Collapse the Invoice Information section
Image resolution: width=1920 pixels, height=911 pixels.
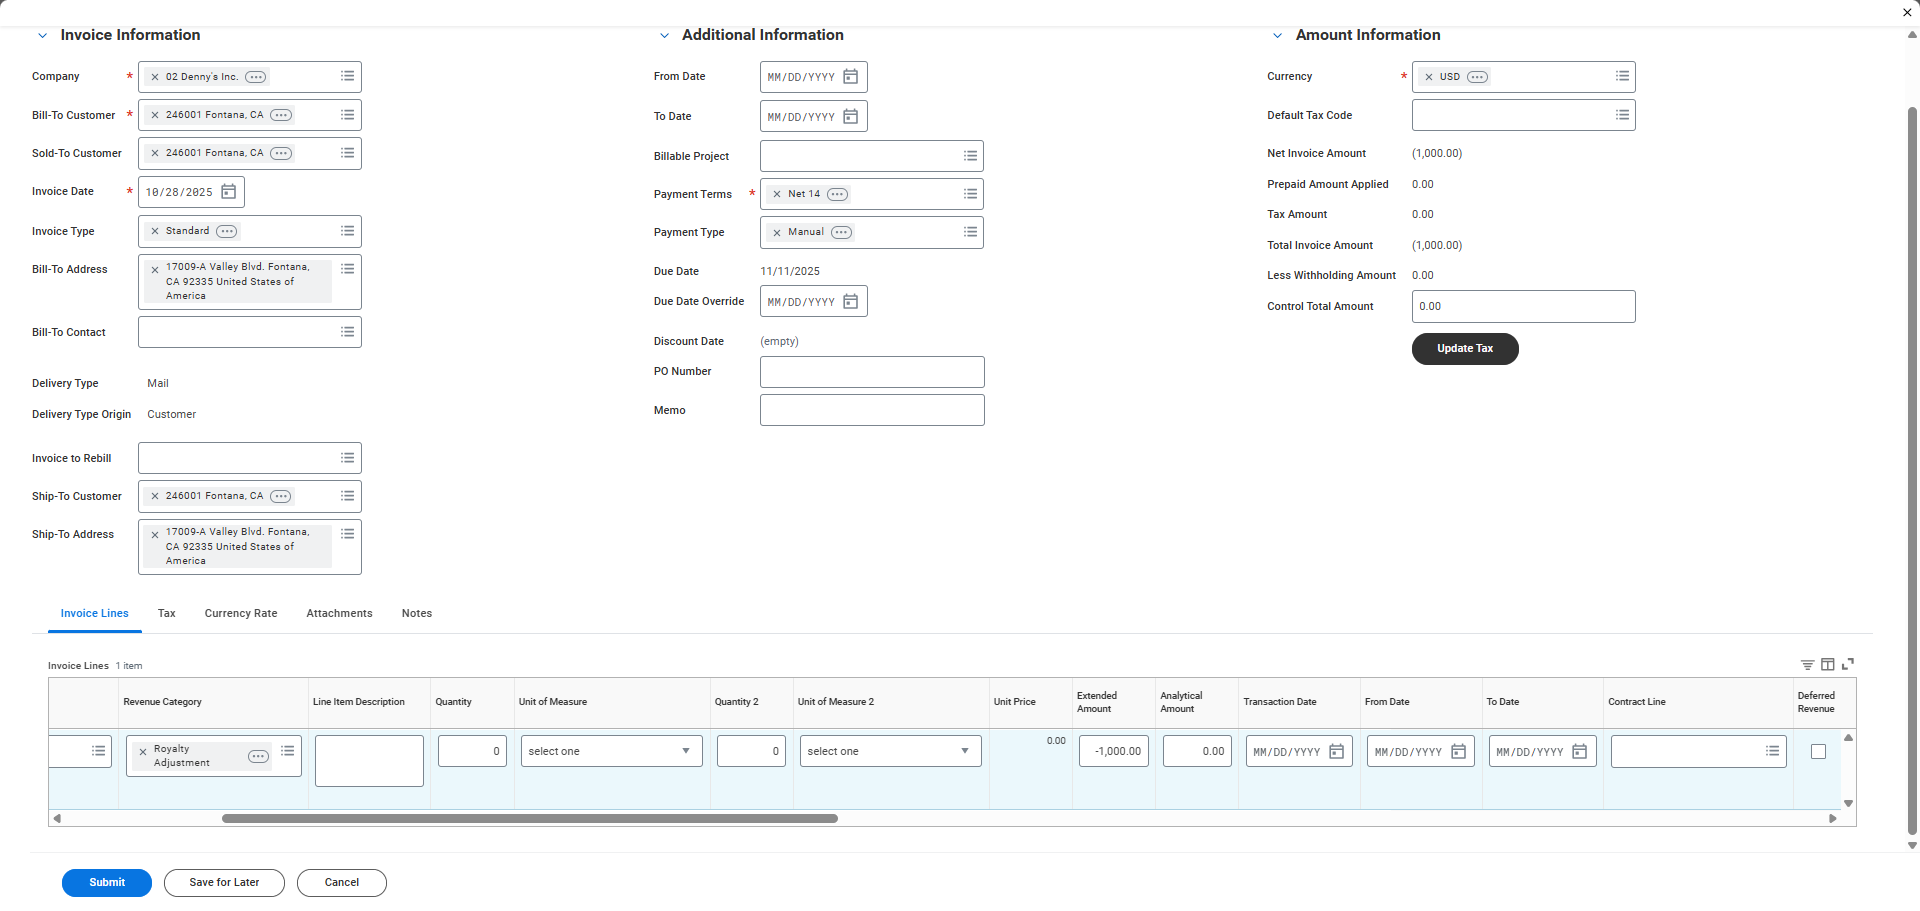point(42,36)
